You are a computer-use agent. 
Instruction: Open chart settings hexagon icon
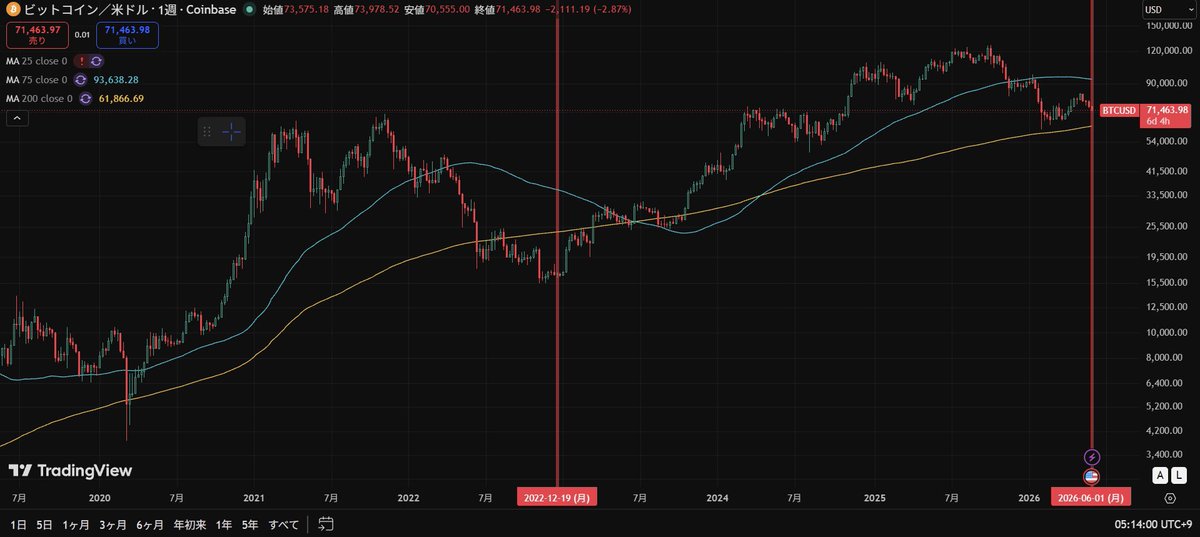click(1170, 497)
